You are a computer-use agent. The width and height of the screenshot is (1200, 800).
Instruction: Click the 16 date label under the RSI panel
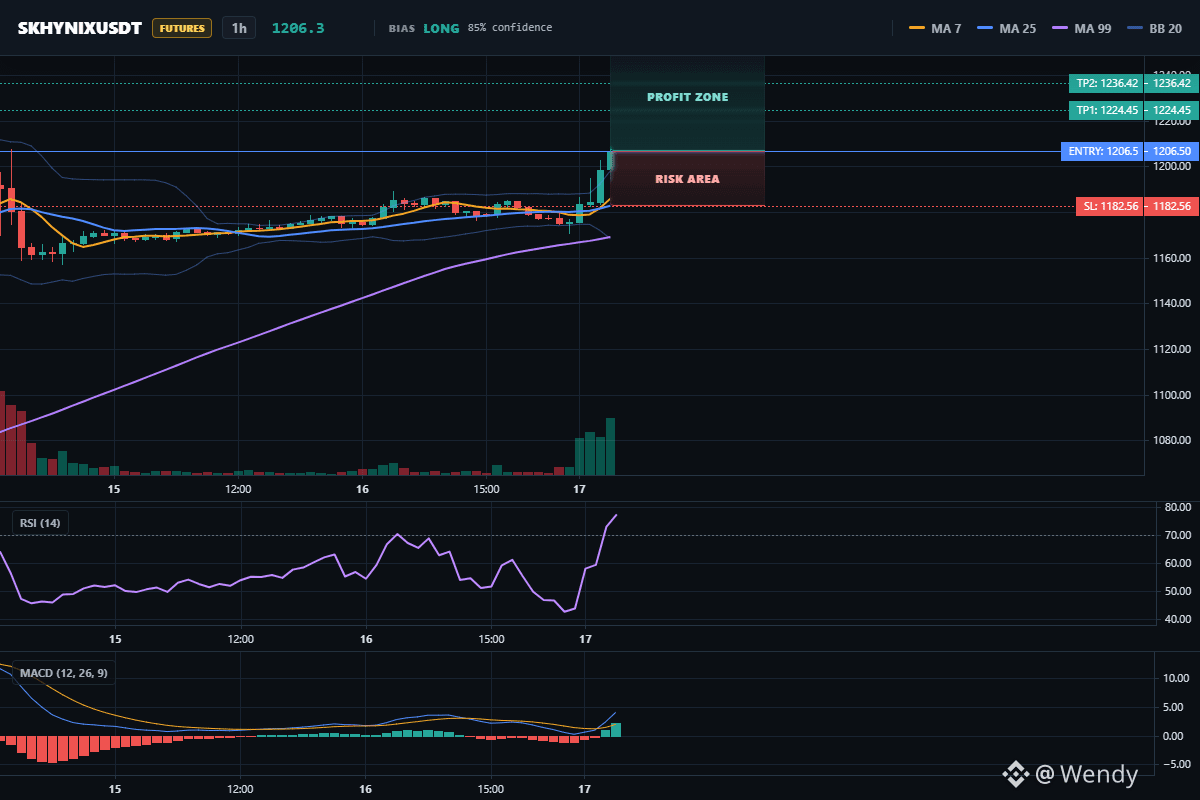point(366,639)
